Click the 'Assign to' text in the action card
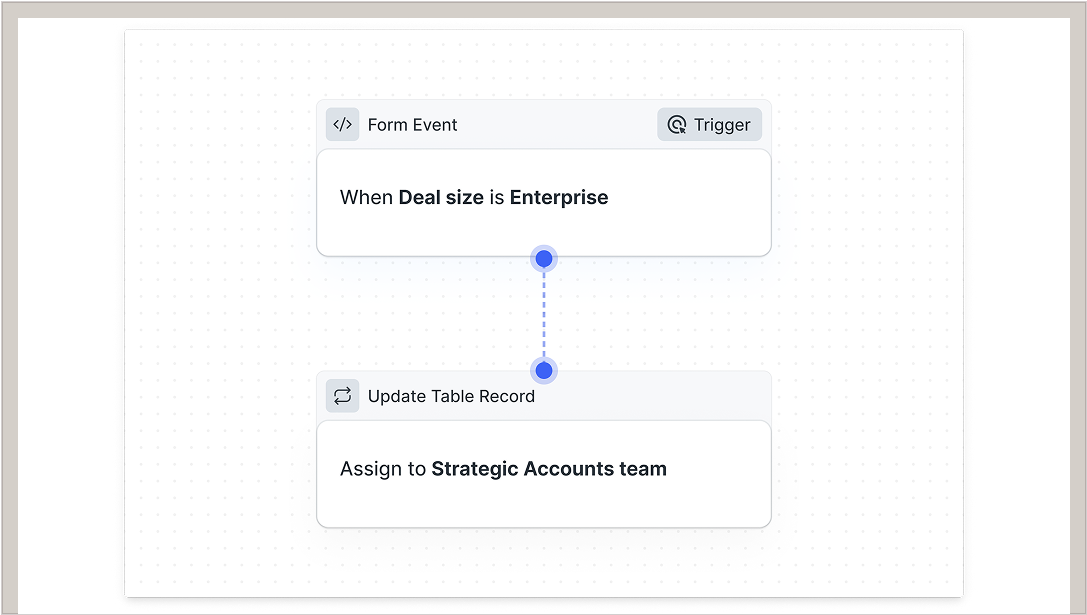Image resolution: width=1087 pixels, height=615 pixels. (x=383, y=469)
